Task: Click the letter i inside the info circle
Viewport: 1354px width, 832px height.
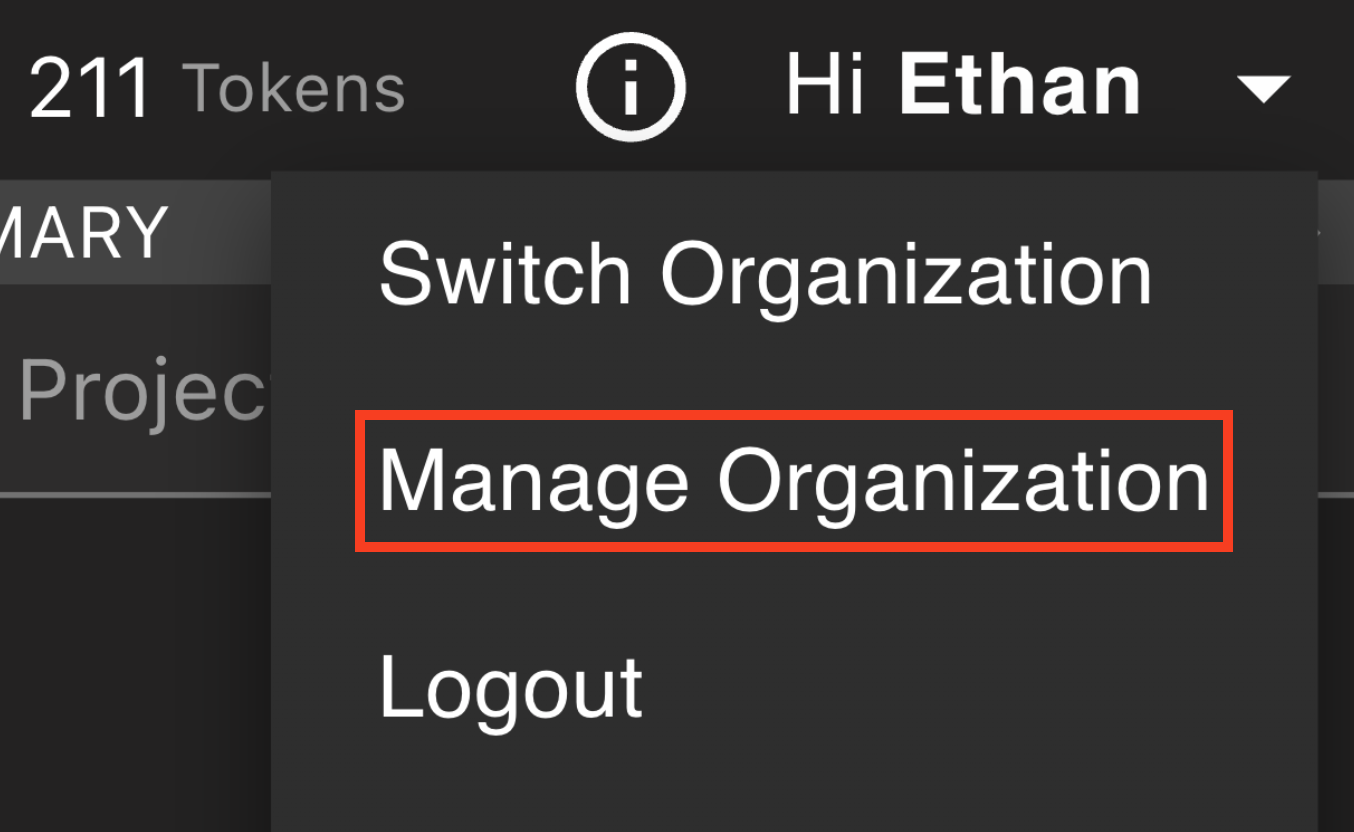Action: 631,88
